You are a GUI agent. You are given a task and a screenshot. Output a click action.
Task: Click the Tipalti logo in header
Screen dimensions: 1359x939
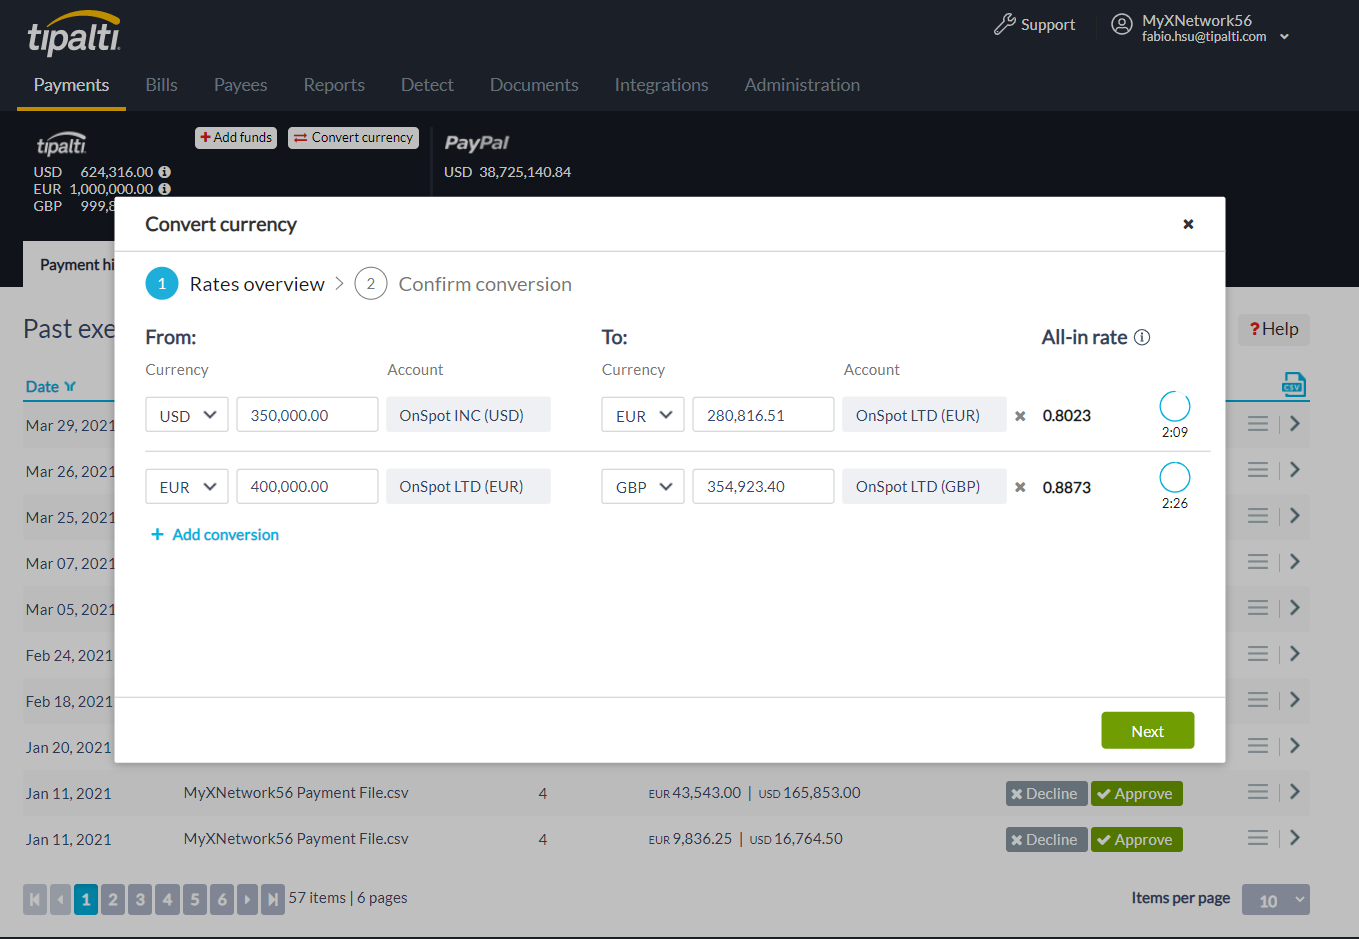(x=74, y=34)
